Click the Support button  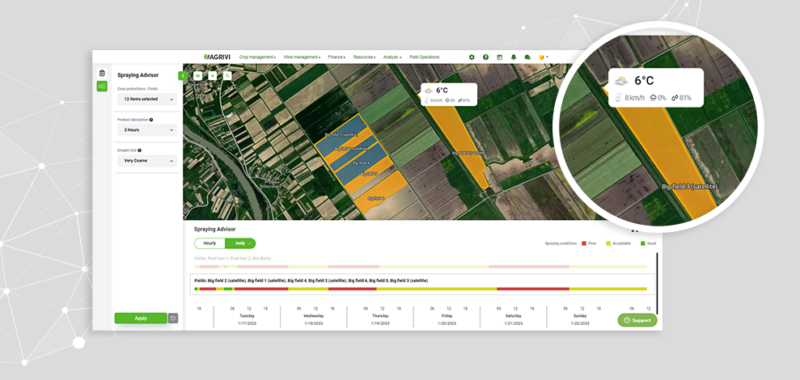(637, 320)
